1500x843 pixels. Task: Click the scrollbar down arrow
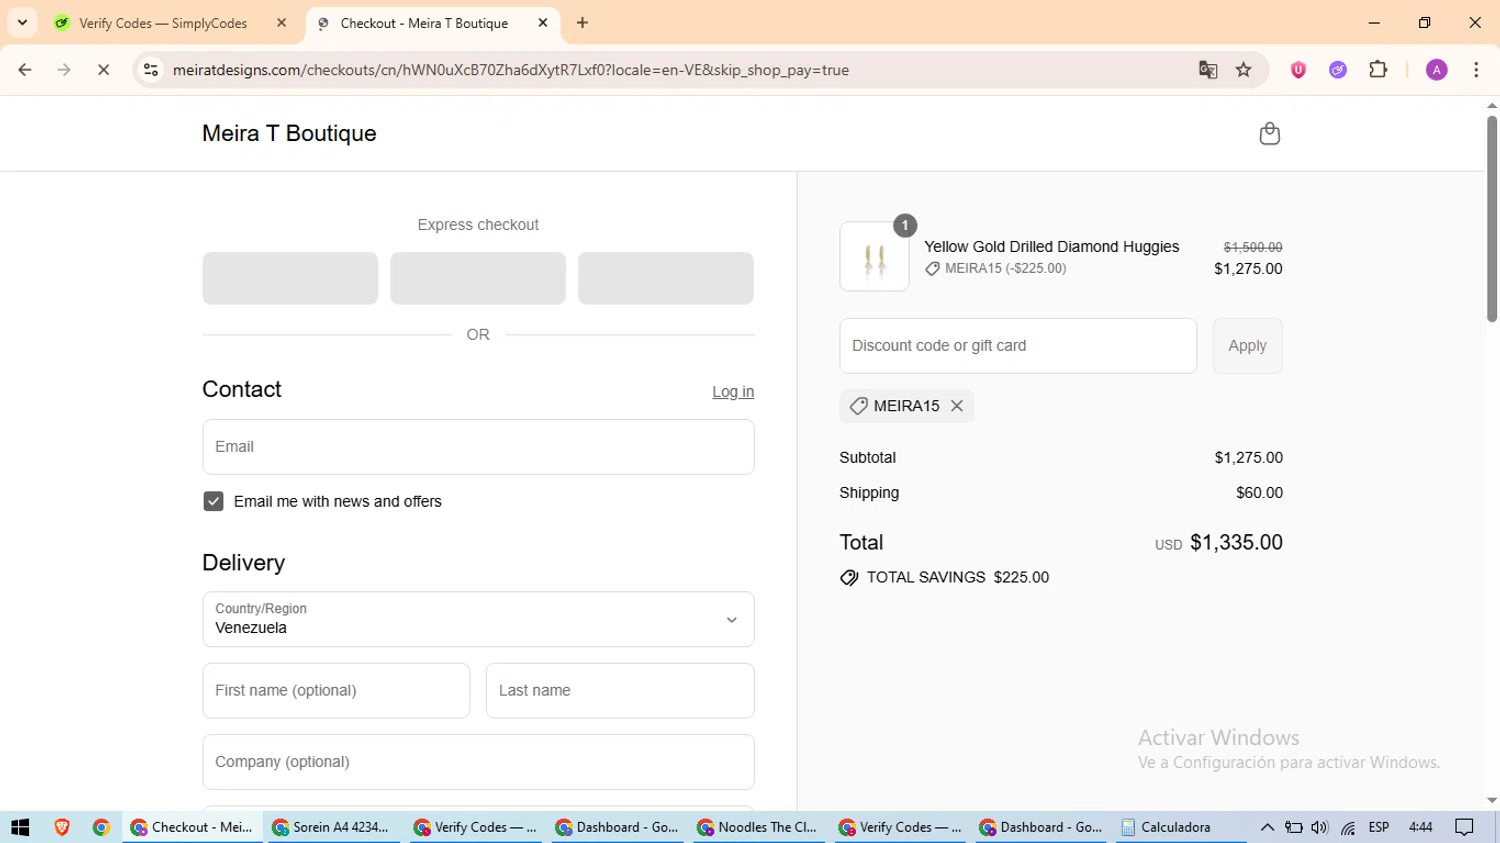pyautogui.click(x=1492, y=801)
